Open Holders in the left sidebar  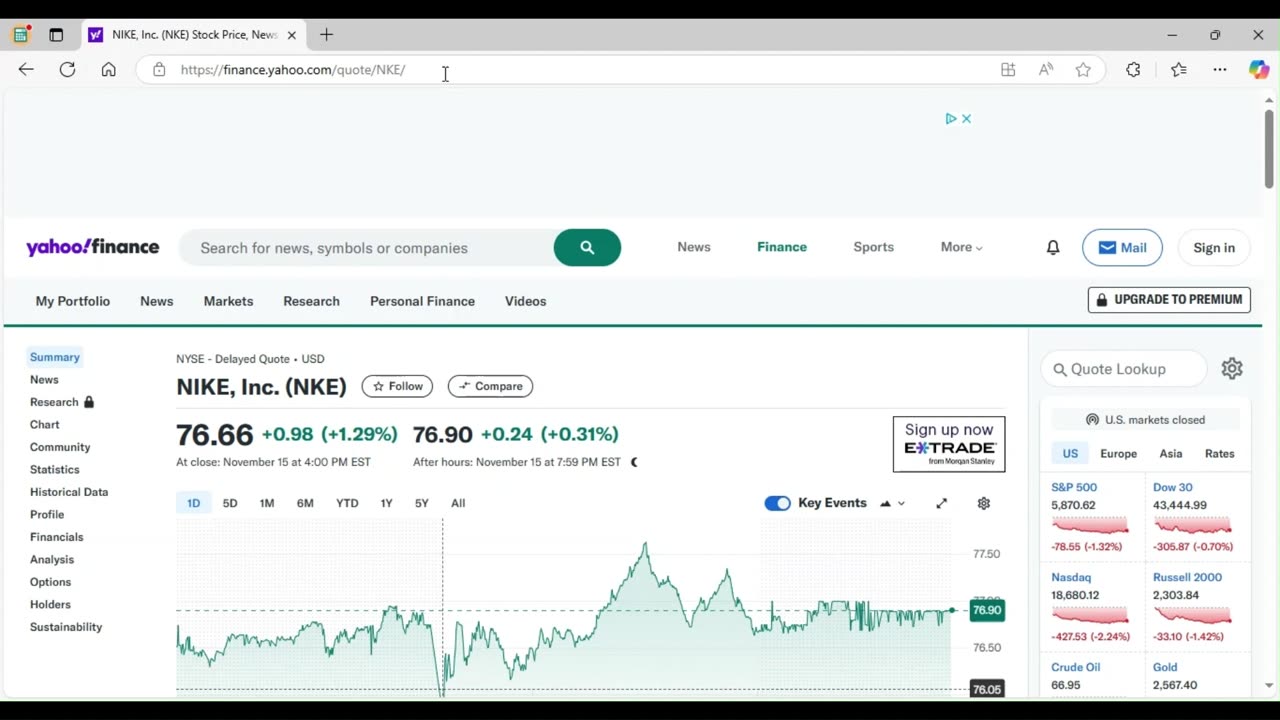click(50, 605)
